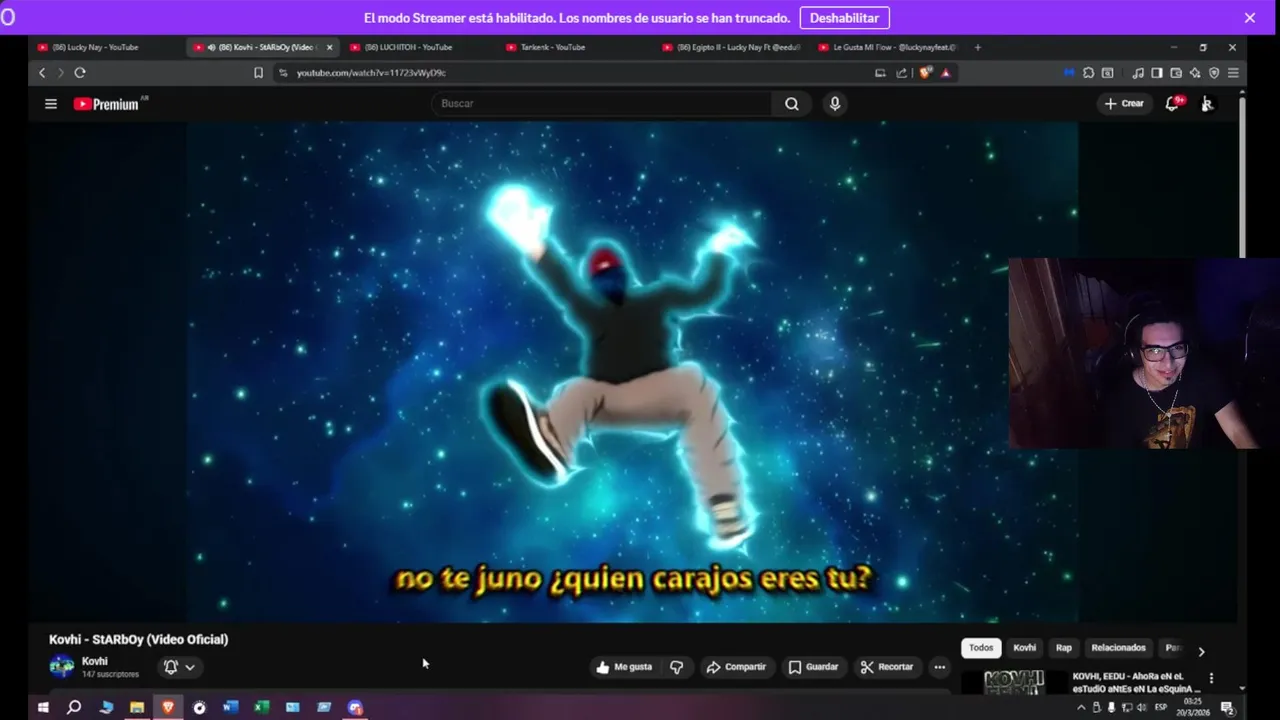Open the Brave playlist music note icon

1138,73
